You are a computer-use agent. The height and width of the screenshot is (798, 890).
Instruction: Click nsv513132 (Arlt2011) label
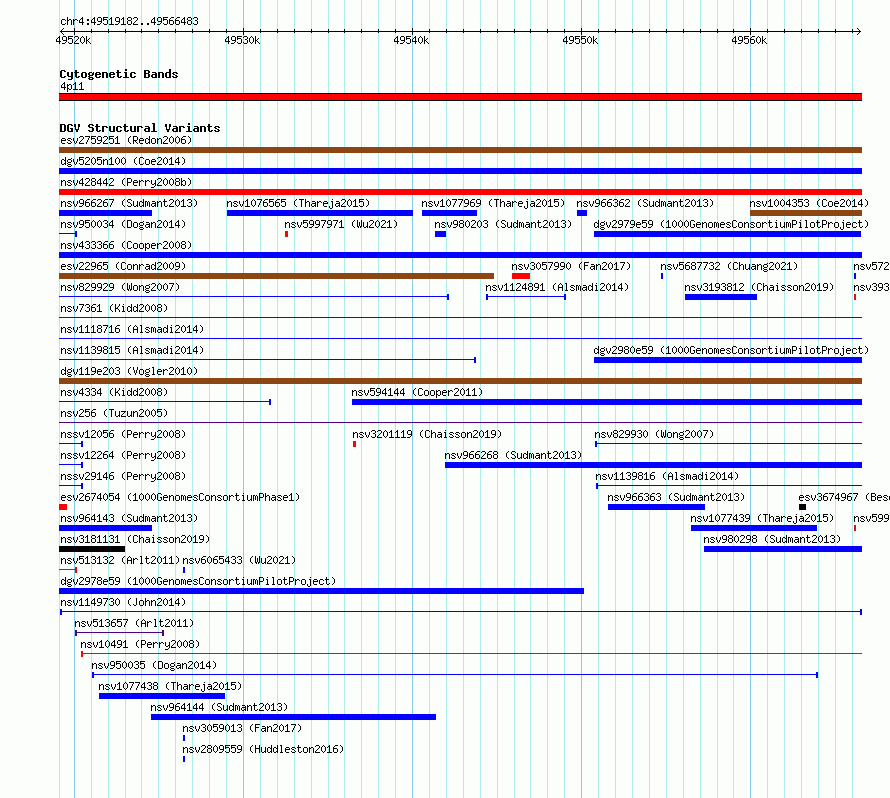click(120, 560)
